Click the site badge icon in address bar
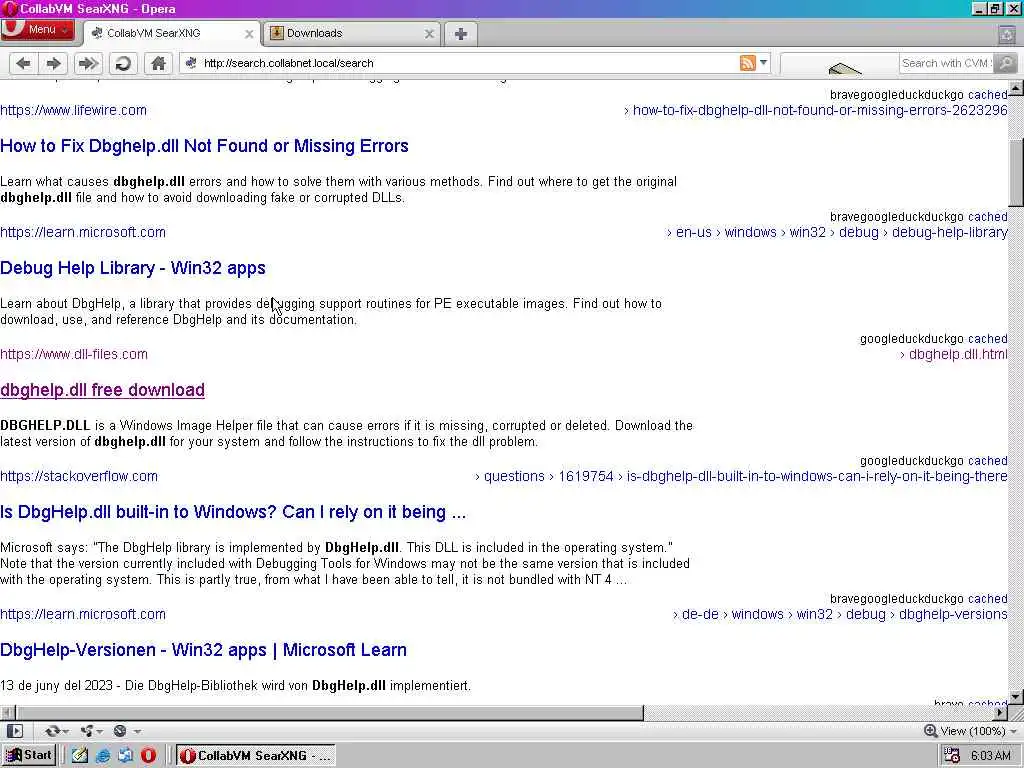Image resolution: width=1024 pixels, height=768 pixels. pyautogui.click(x=191, y=63)
